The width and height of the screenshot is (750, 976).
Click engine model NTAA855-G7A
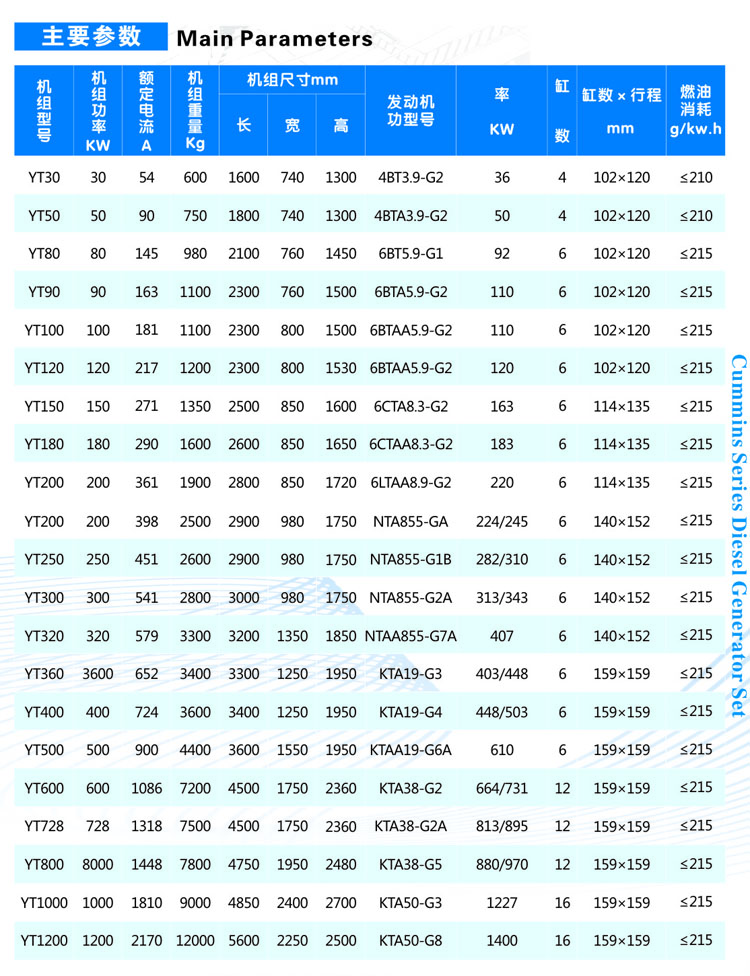411,636
